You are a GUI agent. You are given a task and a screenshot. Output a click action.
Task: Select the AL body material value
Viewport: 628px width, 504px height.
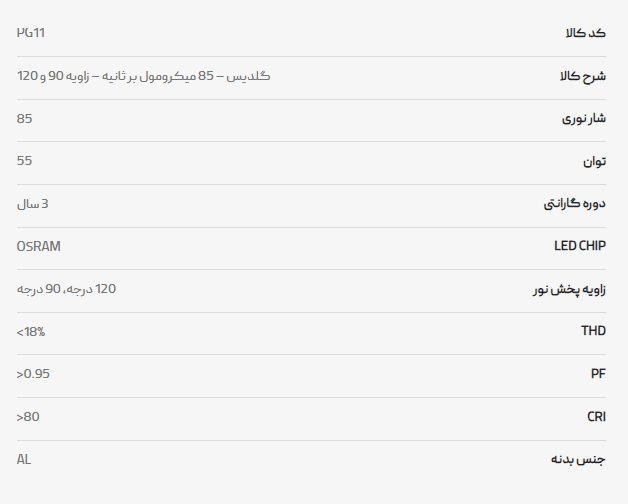[x=24, y=459]
